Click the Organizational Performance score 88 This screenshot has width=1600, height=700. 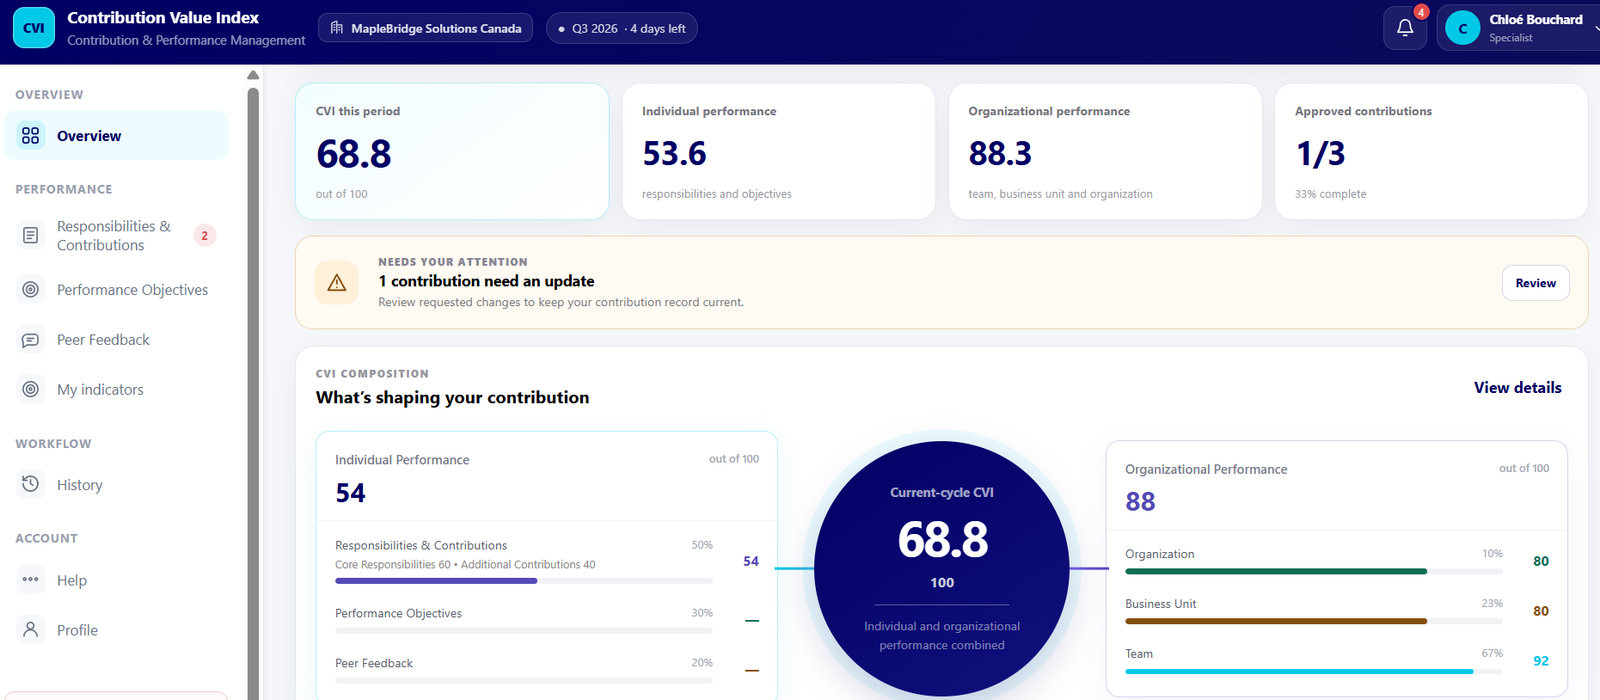point(1140,502)
